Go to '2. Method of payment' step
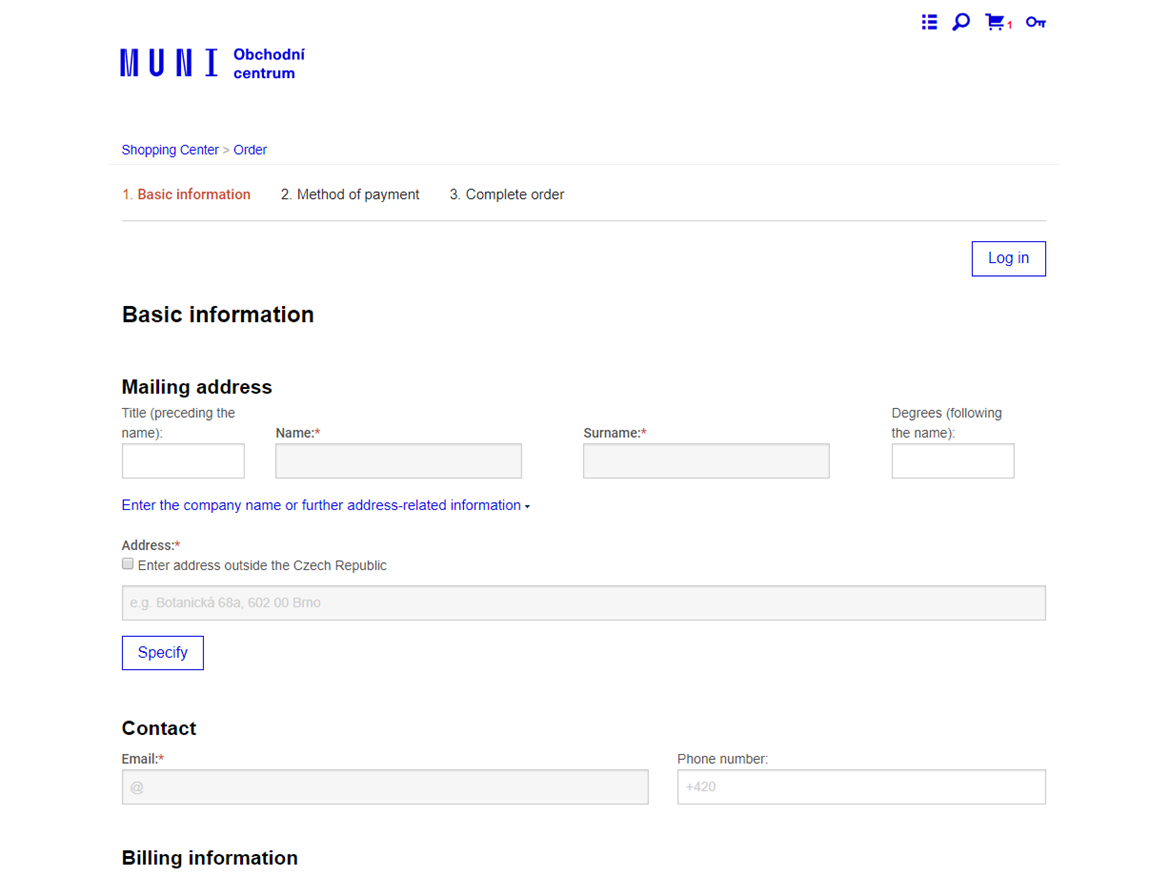Image resolution: width=1170 pixels, height=877 pixels. tap(350, 194)
